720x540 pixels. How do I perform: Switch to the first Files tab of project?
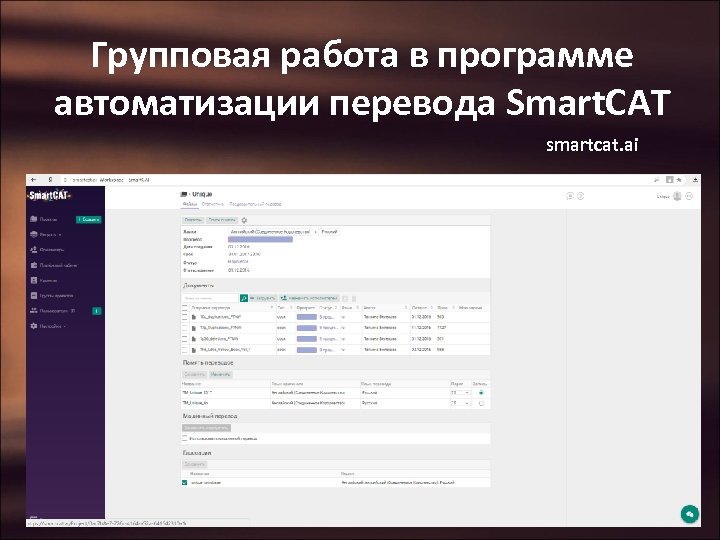coord(190,204)
